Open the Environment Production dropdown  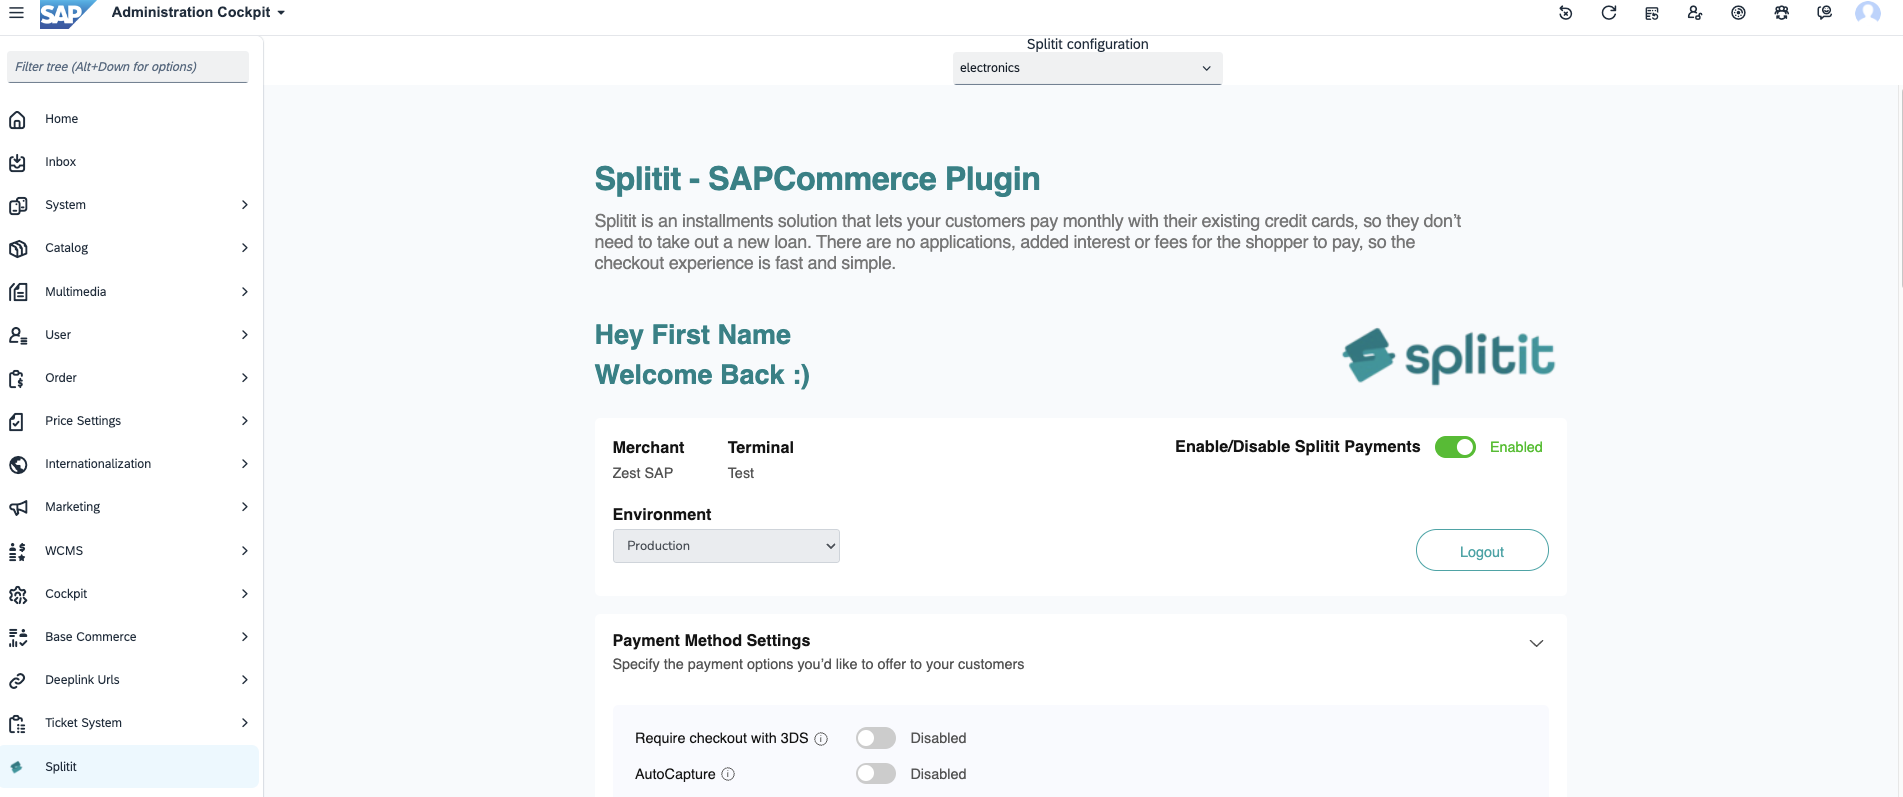(x=726, y=546)
